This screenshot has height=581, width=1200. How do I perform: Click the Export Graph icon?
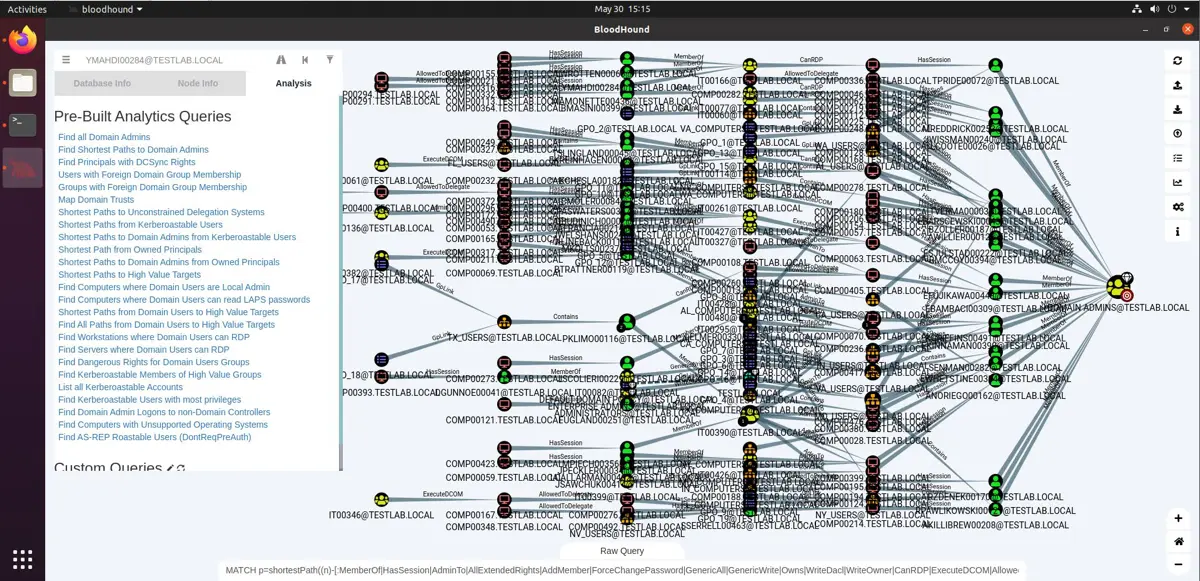[x=1178, y=86]
